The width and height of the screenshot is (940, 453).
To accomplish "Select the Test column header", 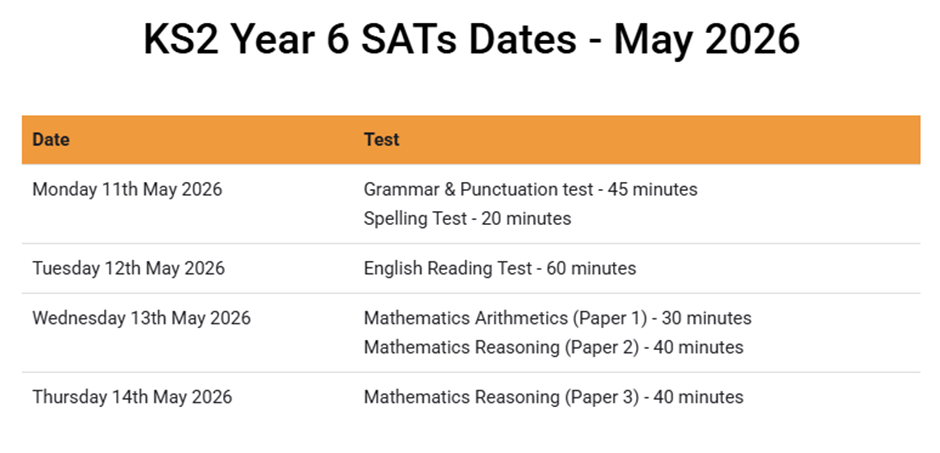I will [x=381, y=140].
